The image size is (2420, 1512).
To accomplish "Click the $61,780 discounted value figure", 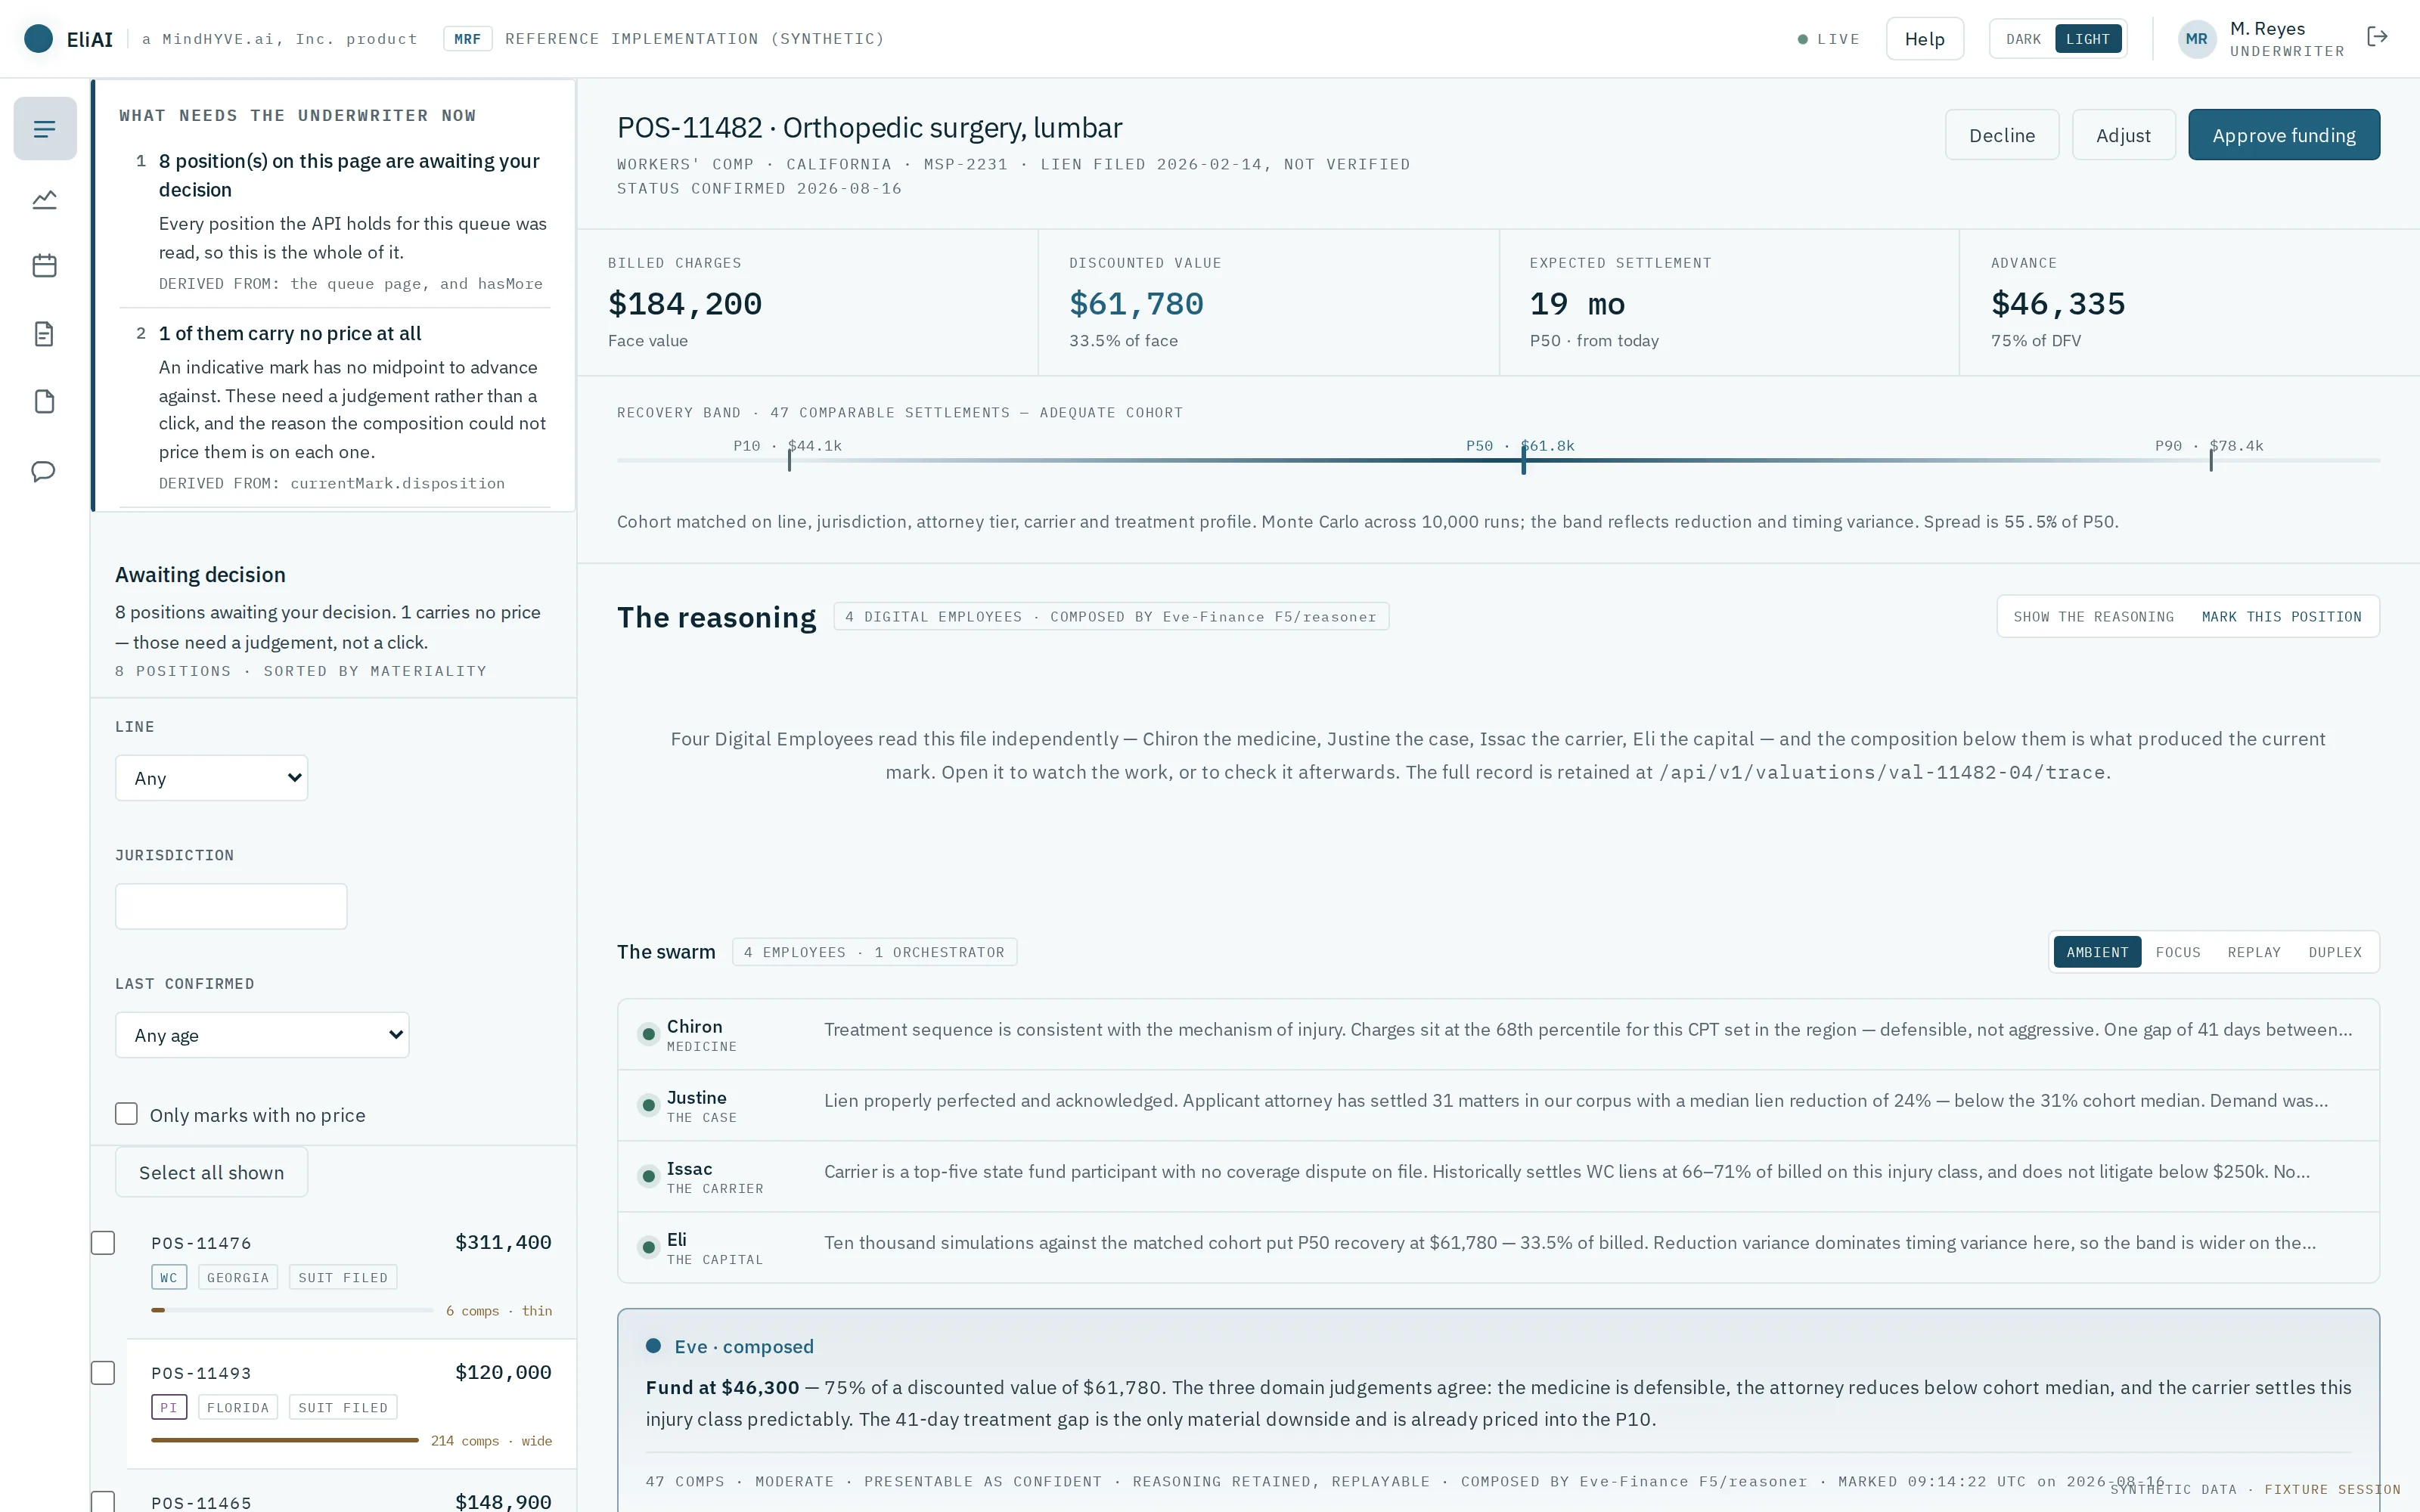I will [1136, 303].
